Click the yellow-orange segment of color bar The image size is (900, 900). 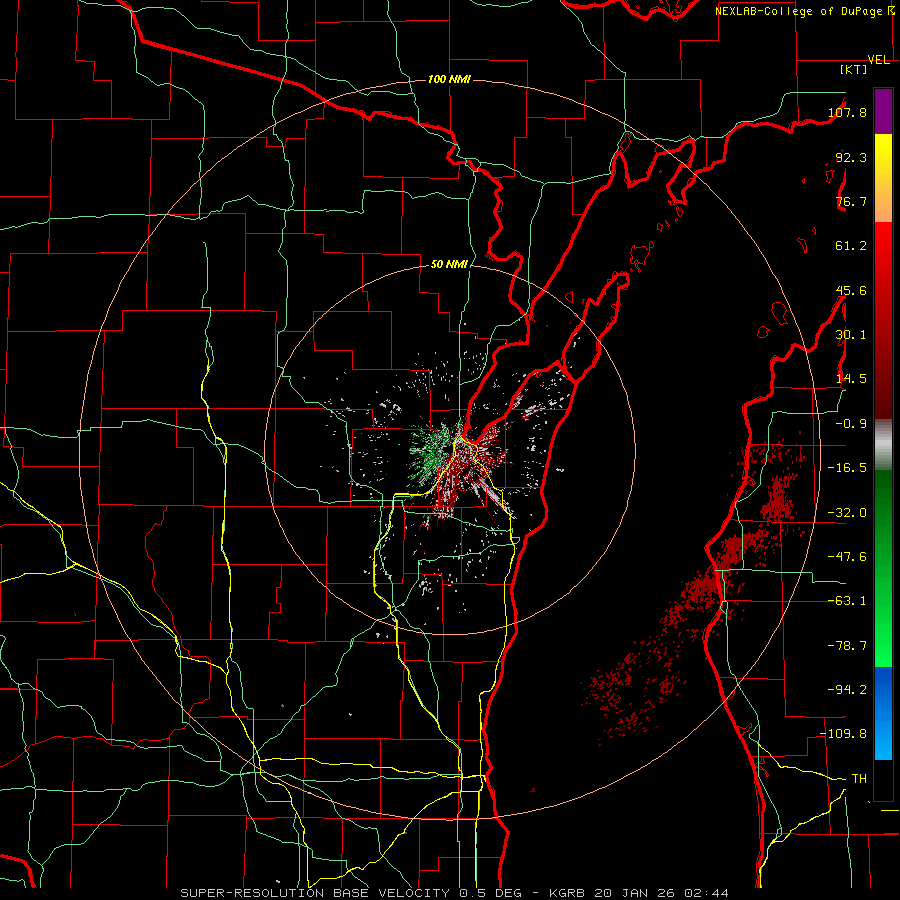coord(883,178)
